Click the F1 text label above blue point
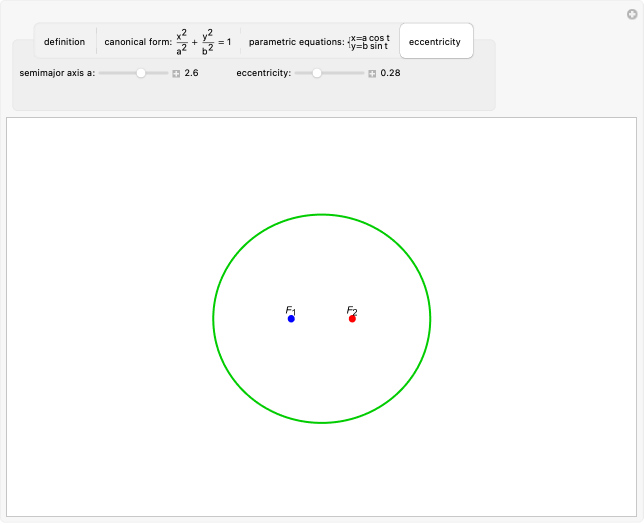This screenshot has height=524, width=644. pos(291,310)
